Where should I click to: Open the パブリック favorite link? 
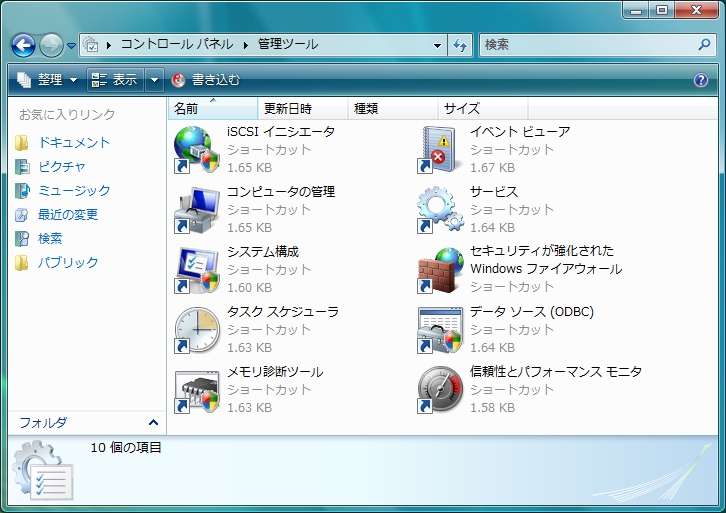pos(68,263)
